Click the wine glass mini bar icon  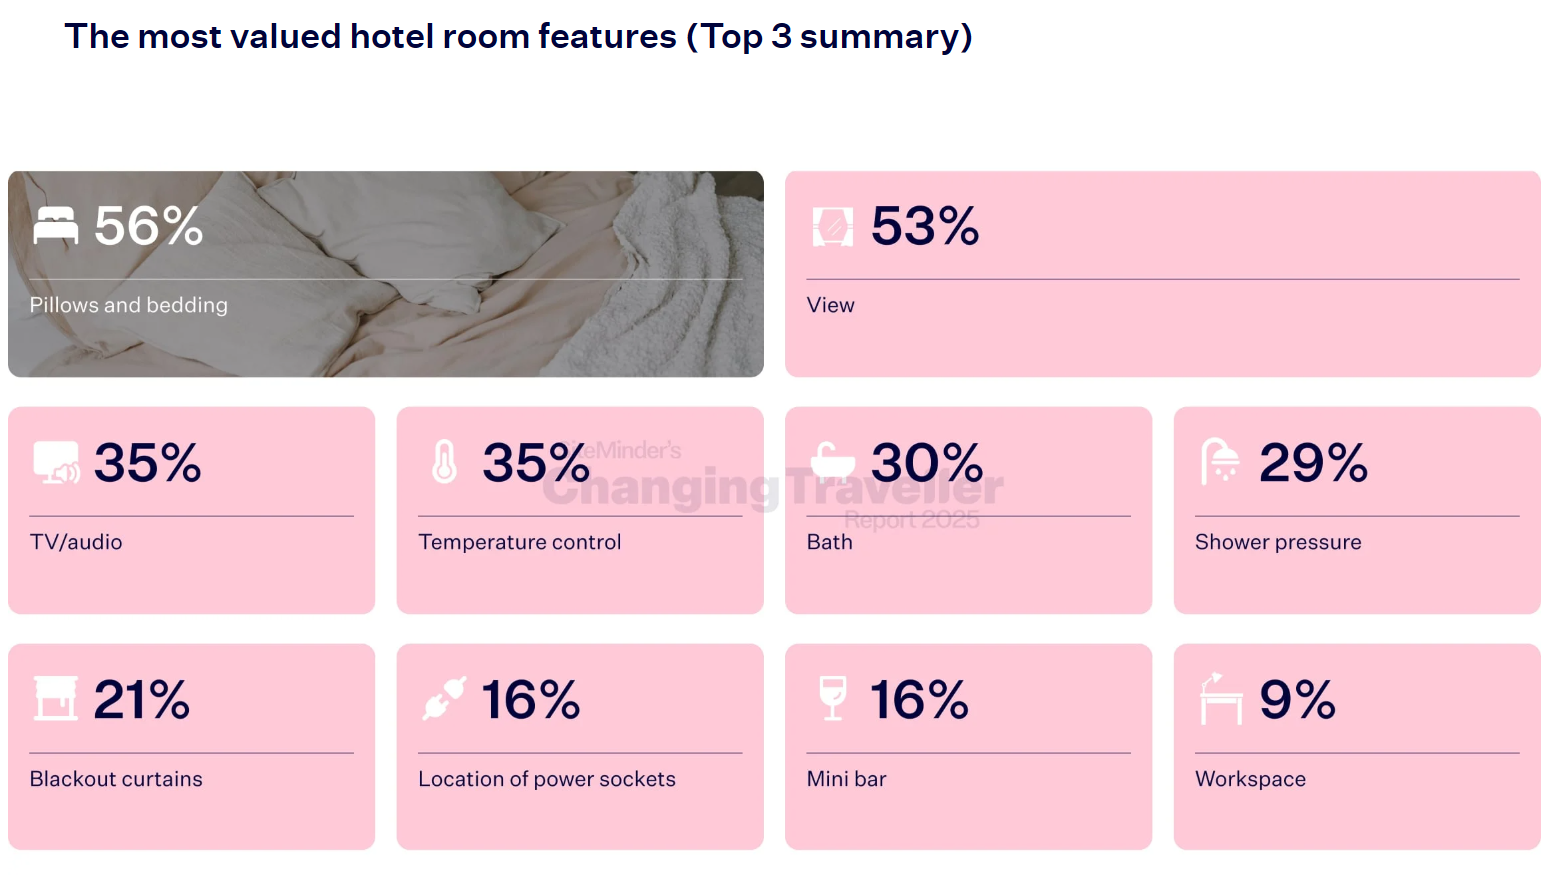(832, 698)
